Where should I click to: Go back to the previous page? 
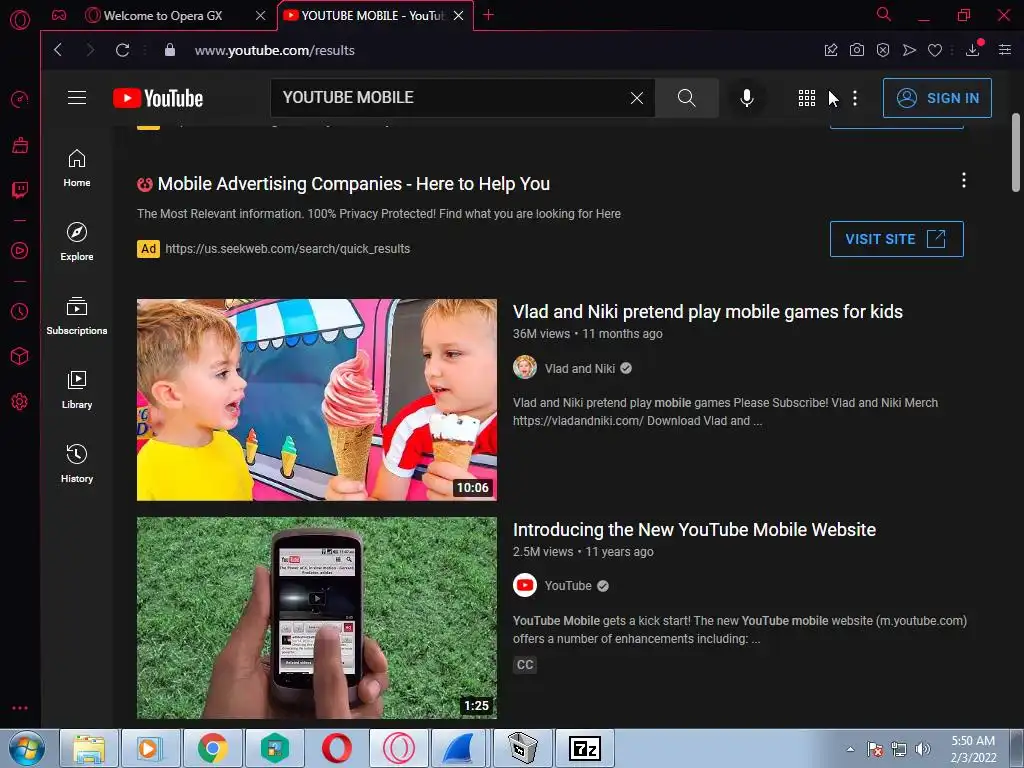click(58, 50)
